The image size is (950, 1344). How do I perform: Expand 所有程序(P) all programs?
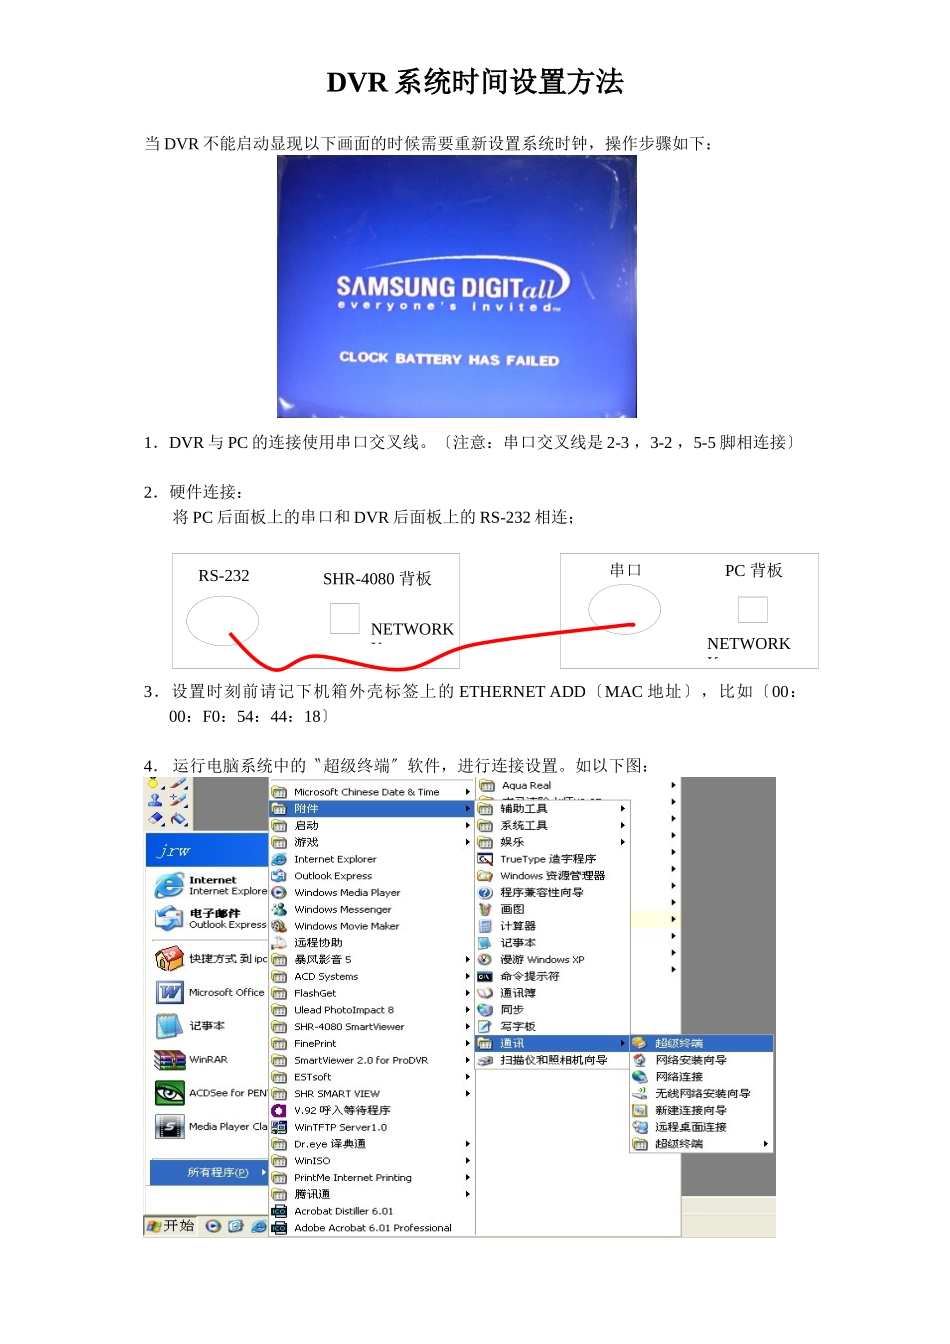[x=209, y=1172]
